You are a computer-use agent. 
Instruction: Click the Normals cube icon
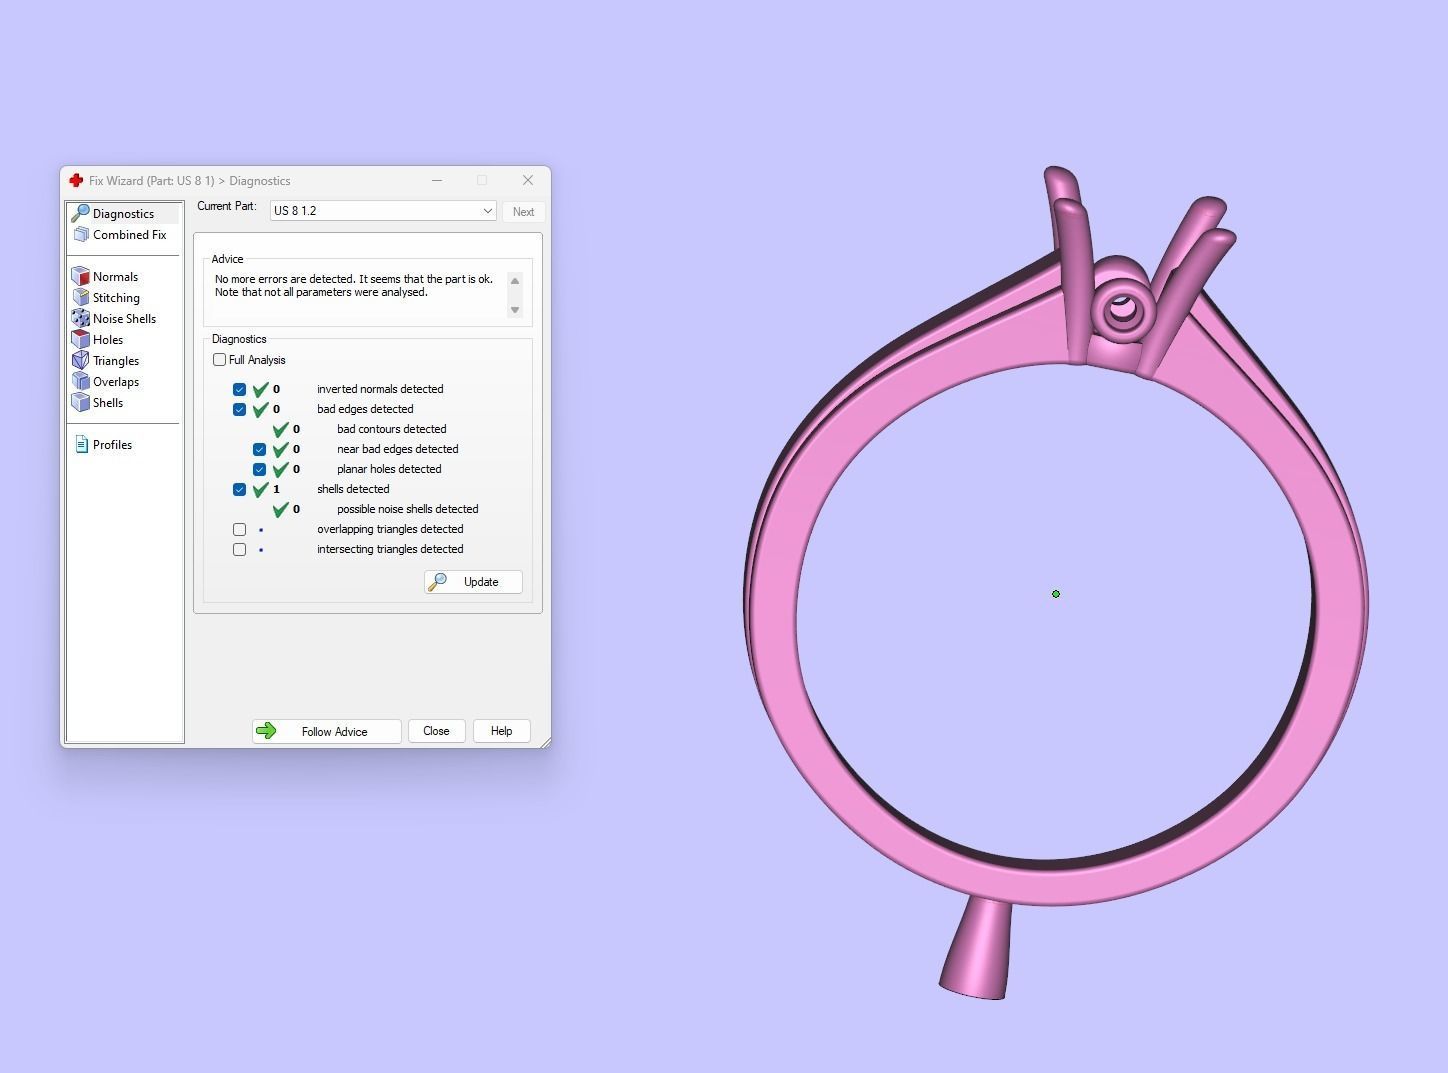[x=81, y=276]
